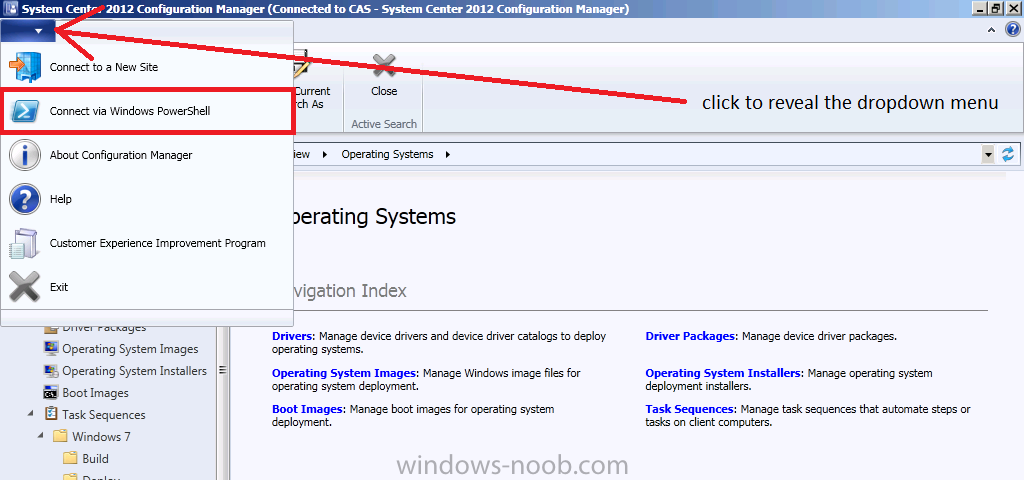Click the About Configuration Manager info icon

coord(24,155)
